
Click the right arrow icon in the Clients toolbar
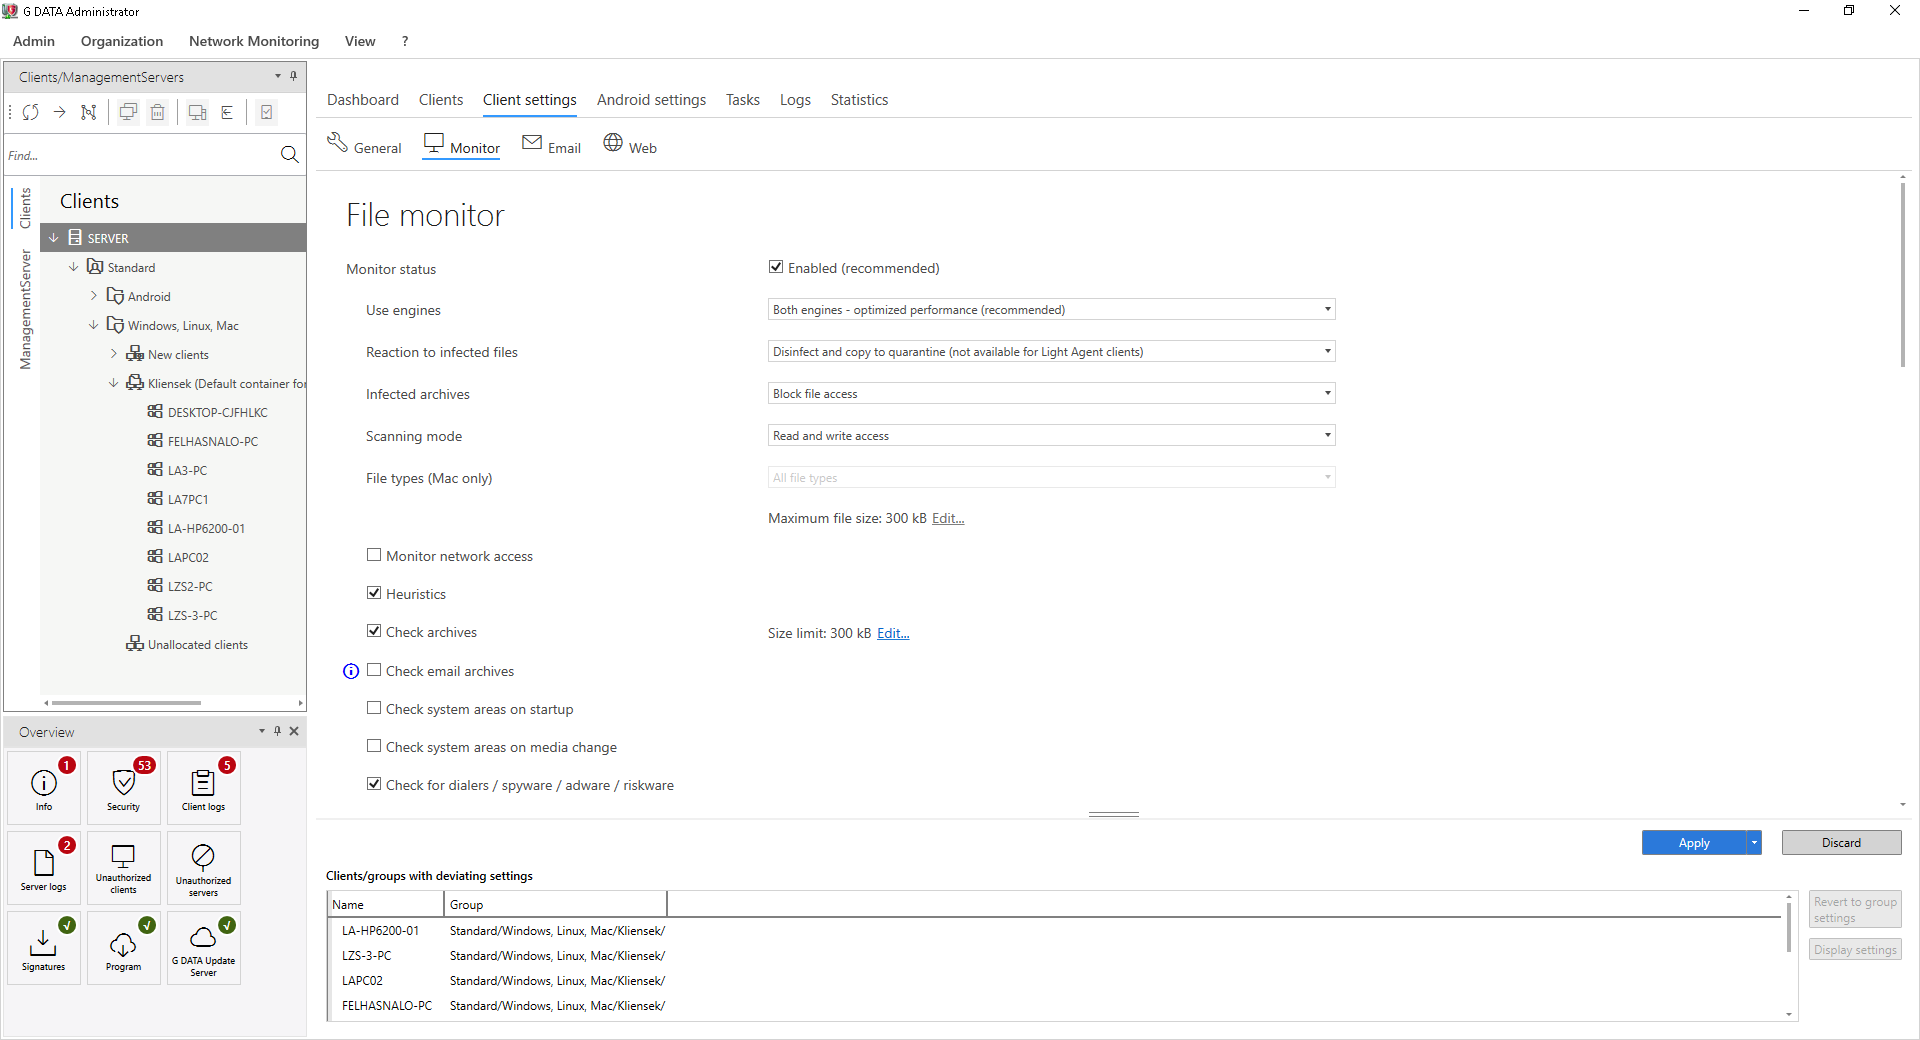coord(60,112)
